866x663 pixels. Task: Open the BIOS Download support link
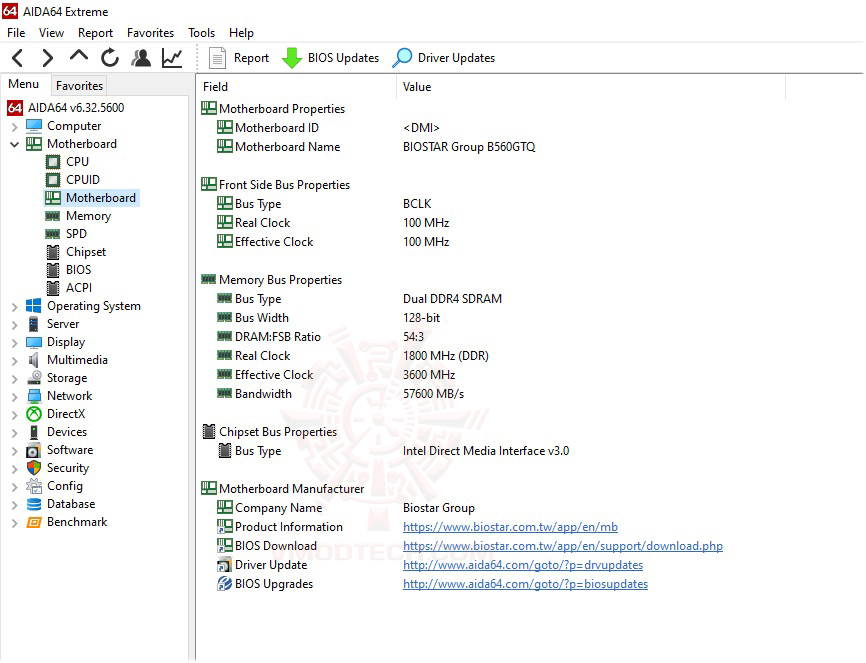click(563, 546)
